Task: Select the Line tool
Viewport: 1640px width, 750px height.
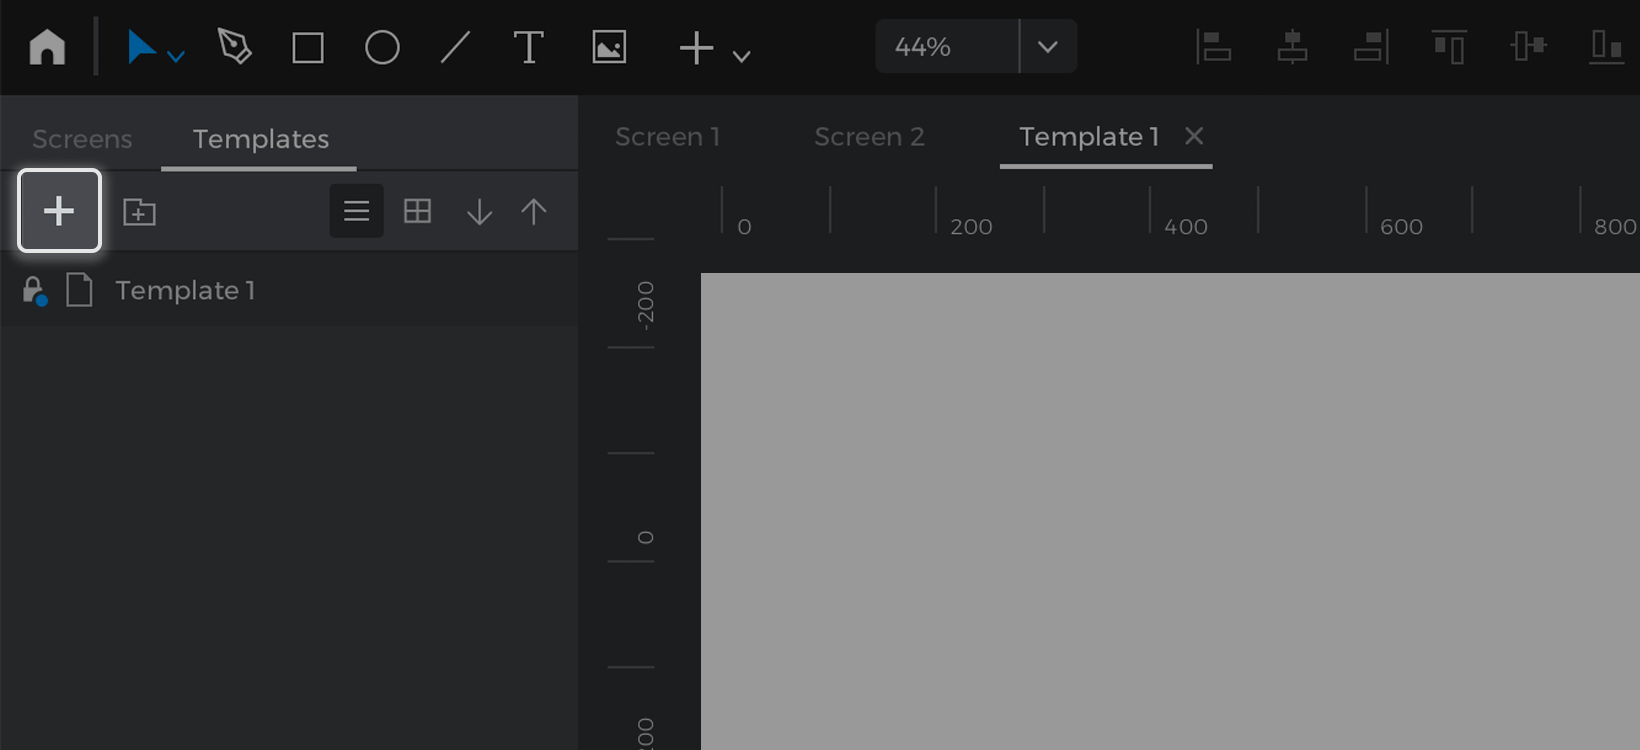Action: tap(456, 48)
